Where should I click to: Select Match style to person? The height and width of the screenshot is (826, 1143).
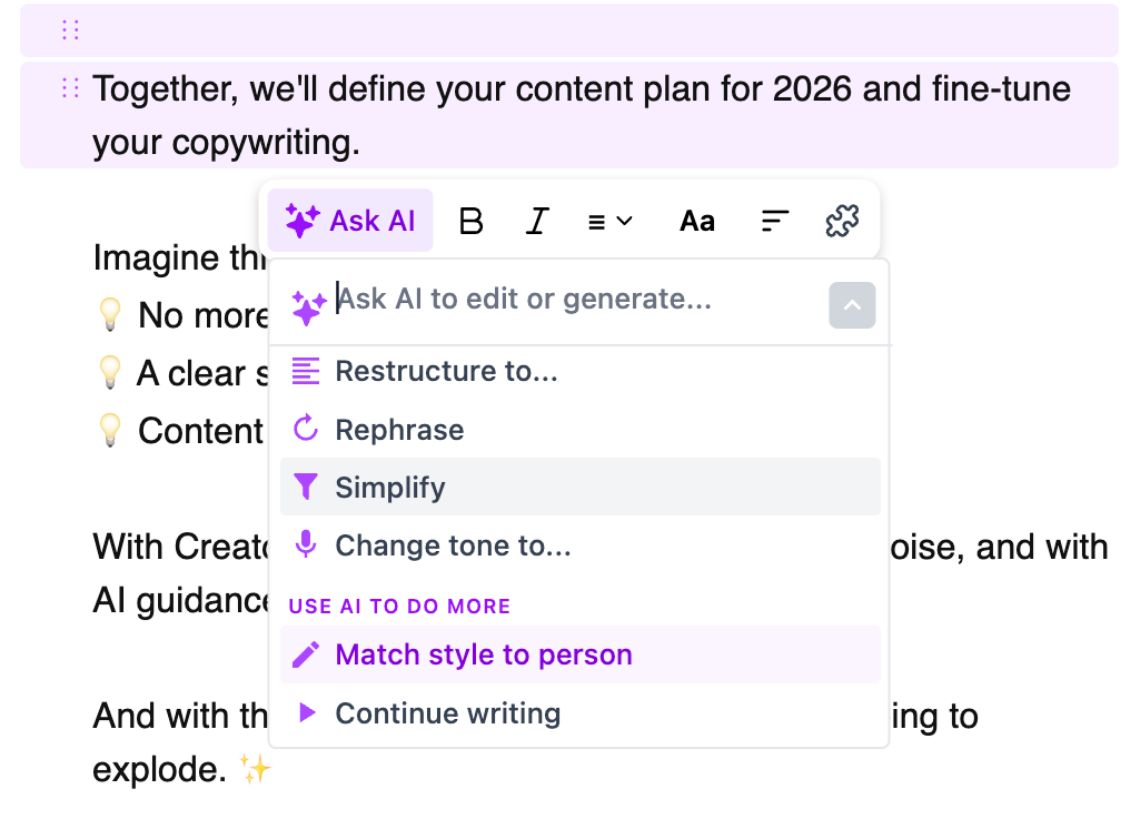pyautogui.click(x=483, y=655)
